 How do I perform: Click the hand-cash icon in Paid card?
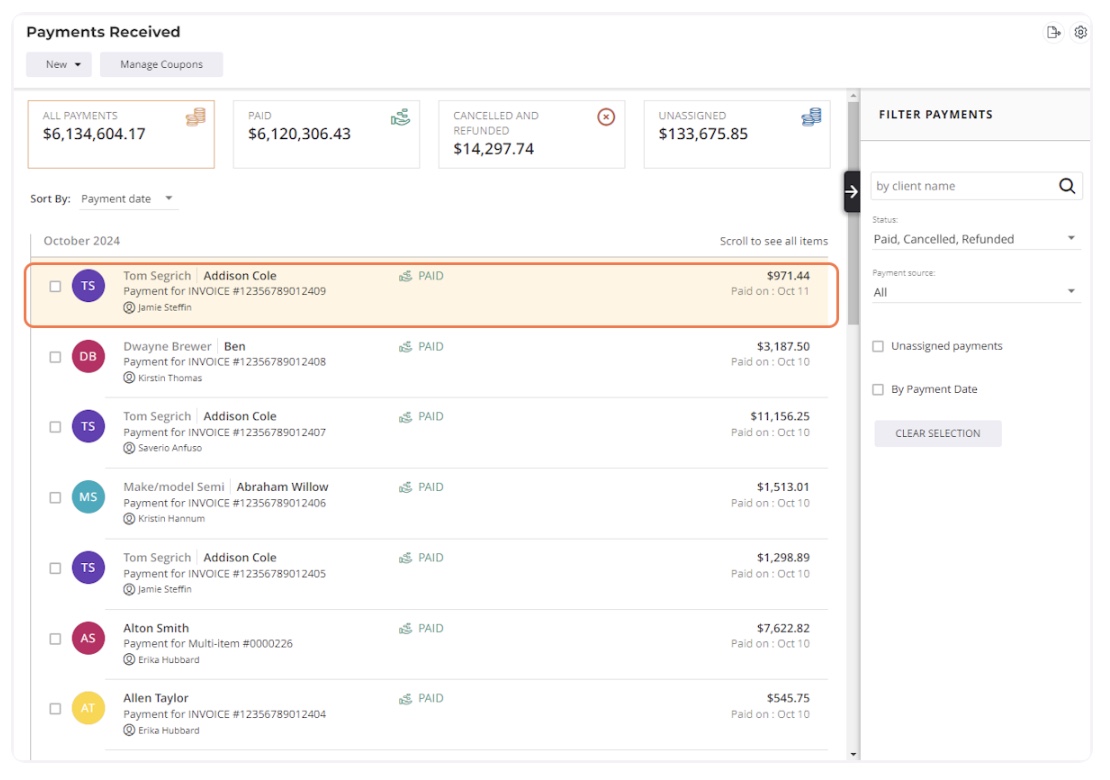[x=401, y=117]
